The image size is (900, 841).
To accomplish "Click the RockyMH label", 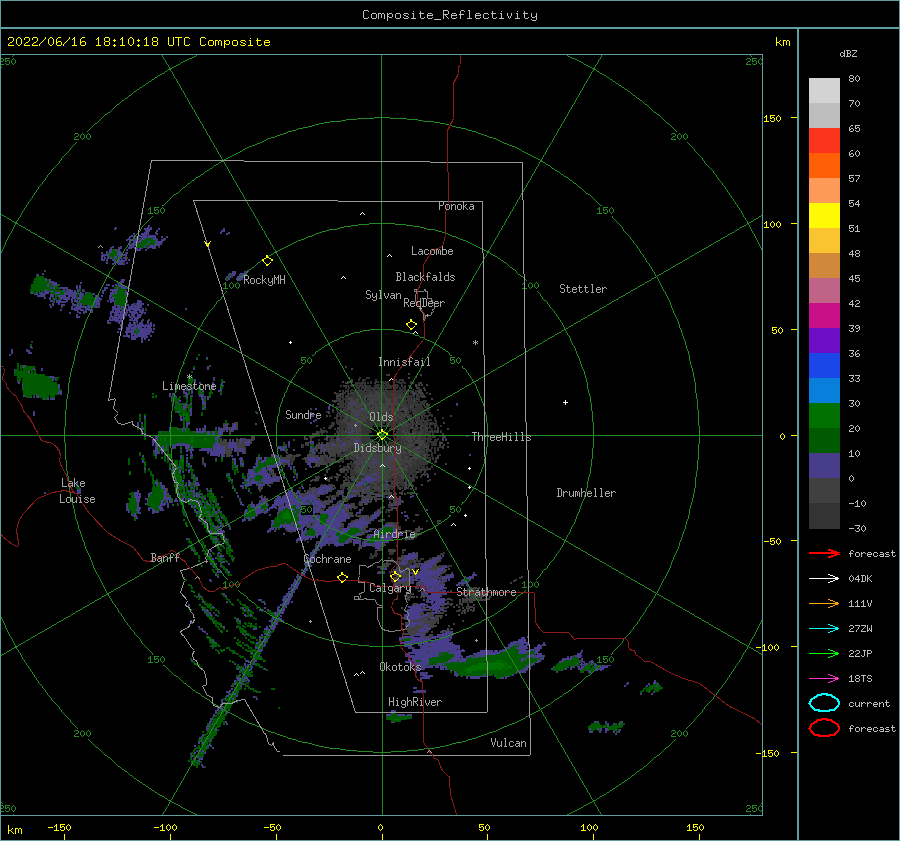I will tap(264, 280).
